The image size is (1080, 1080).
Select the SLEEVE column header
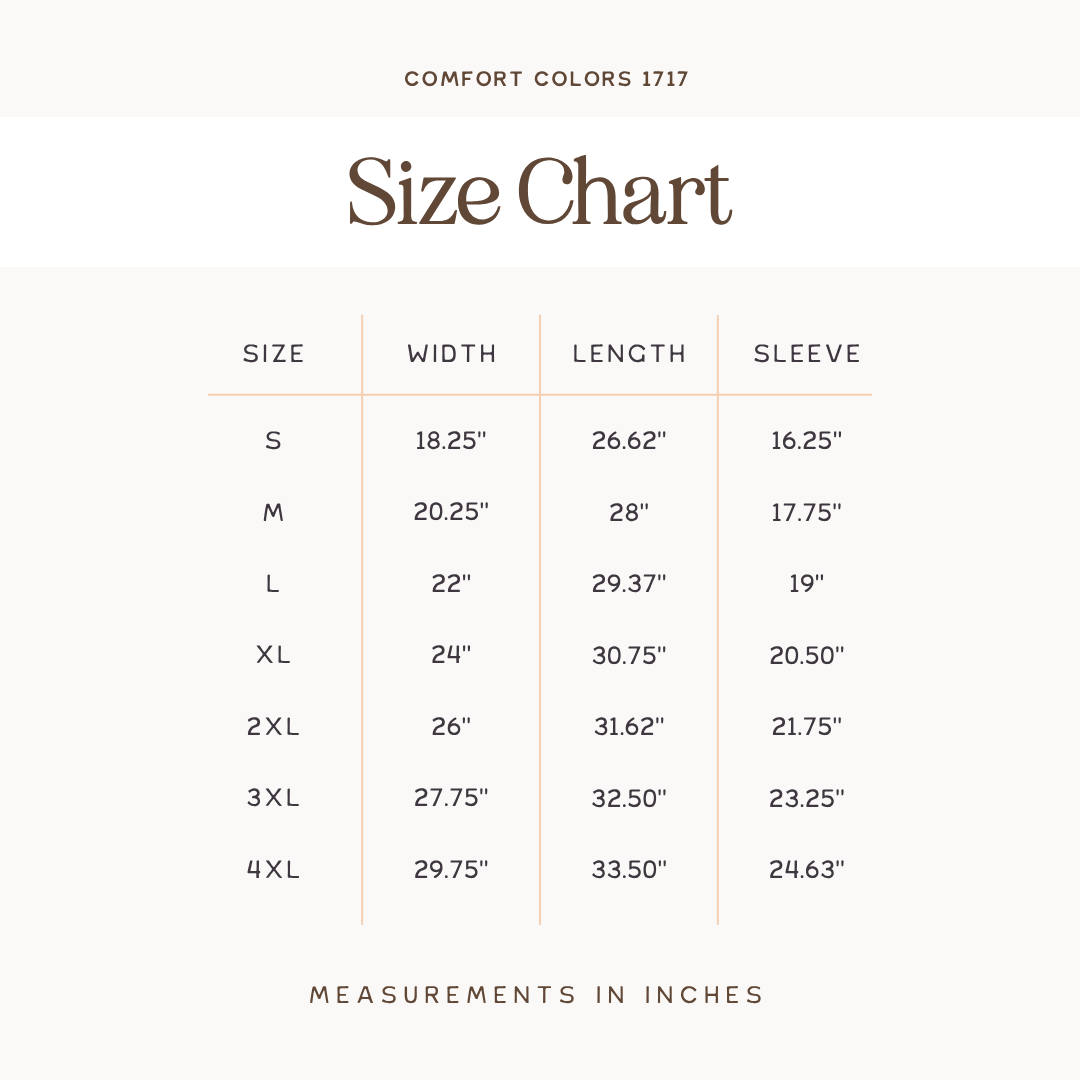coord(807,353)
